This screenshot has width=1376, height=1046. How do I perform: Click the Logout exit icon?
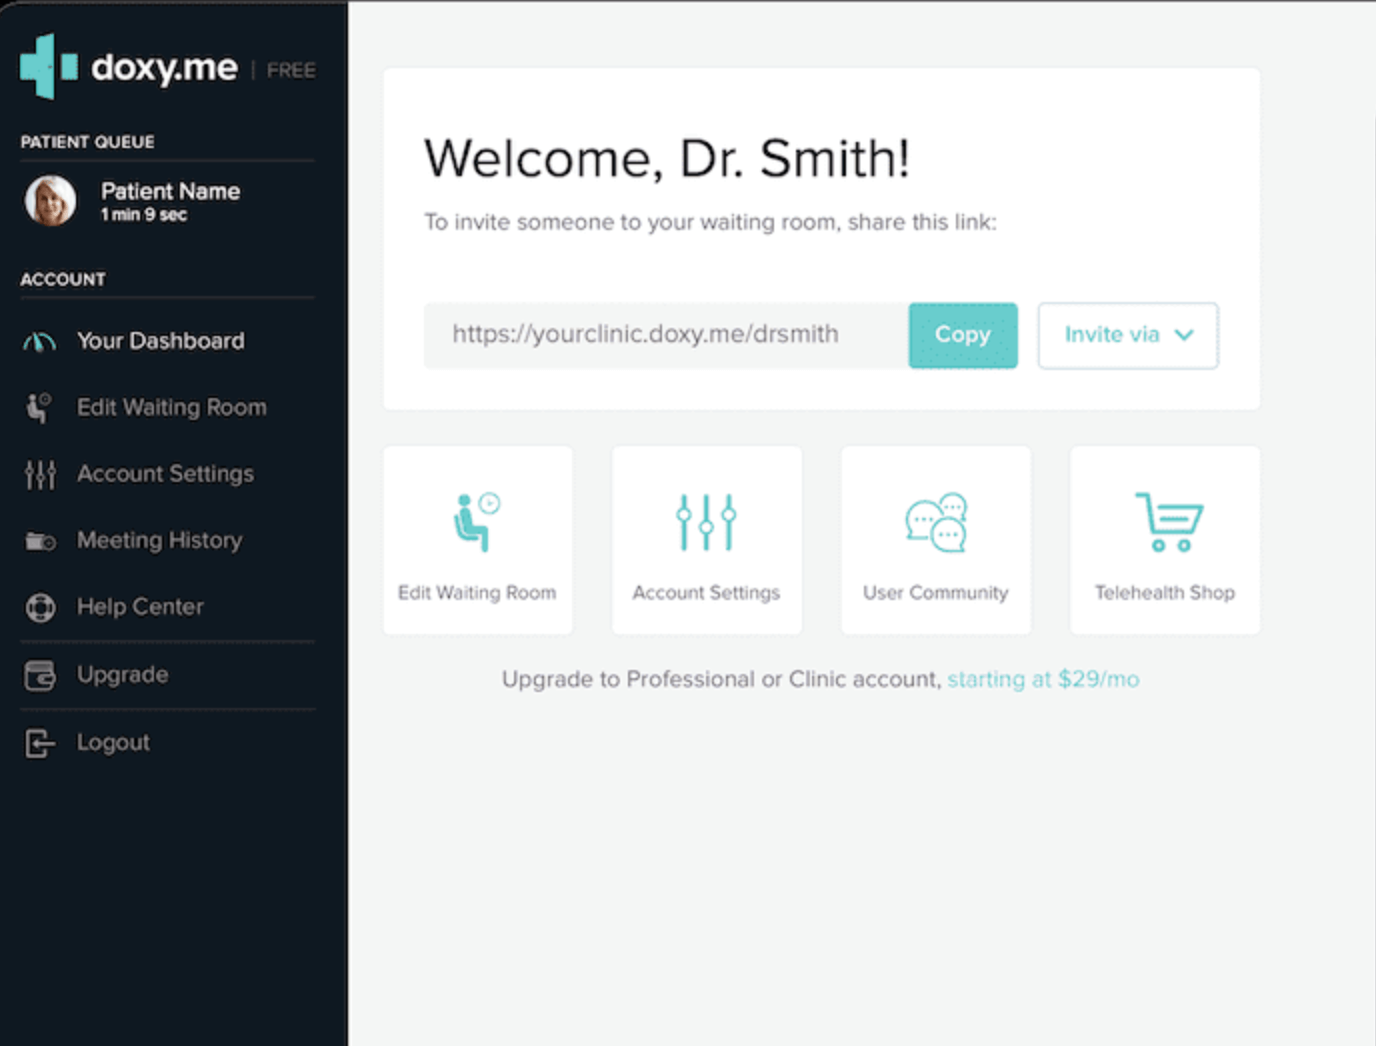pos(40,743)
